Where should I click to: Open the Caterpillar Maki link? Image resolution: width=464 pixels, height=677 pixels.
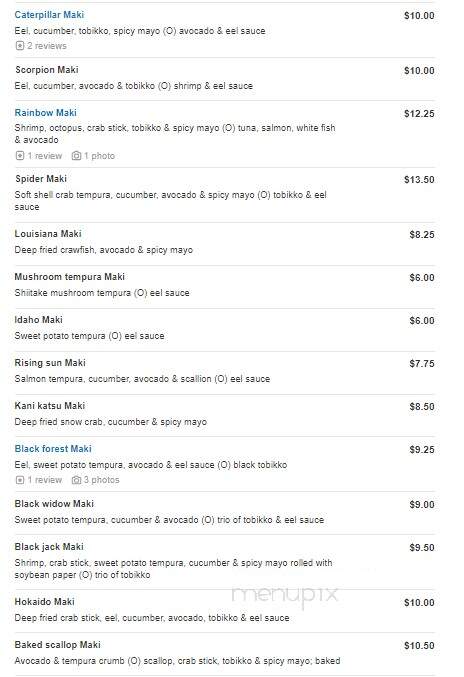[x=49, y=15]
